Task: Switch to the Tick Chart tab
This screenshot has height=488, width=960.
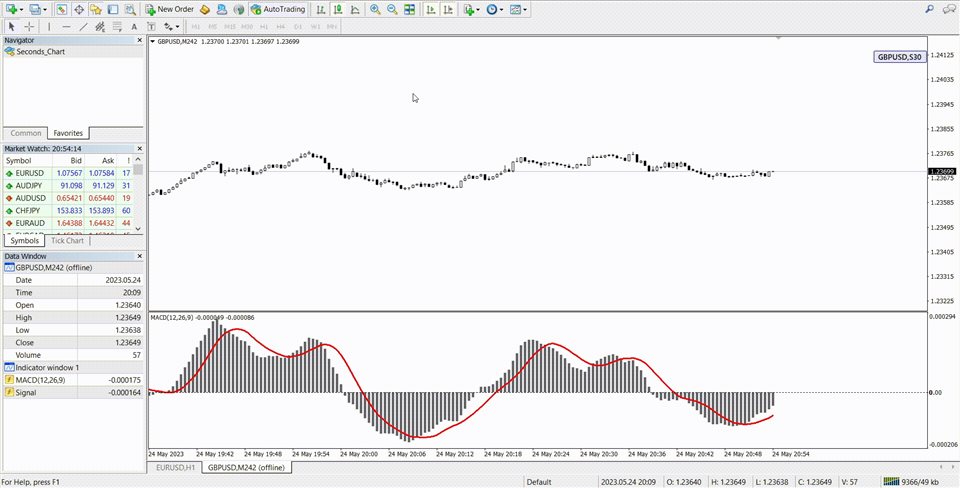Action: [67, 241]
